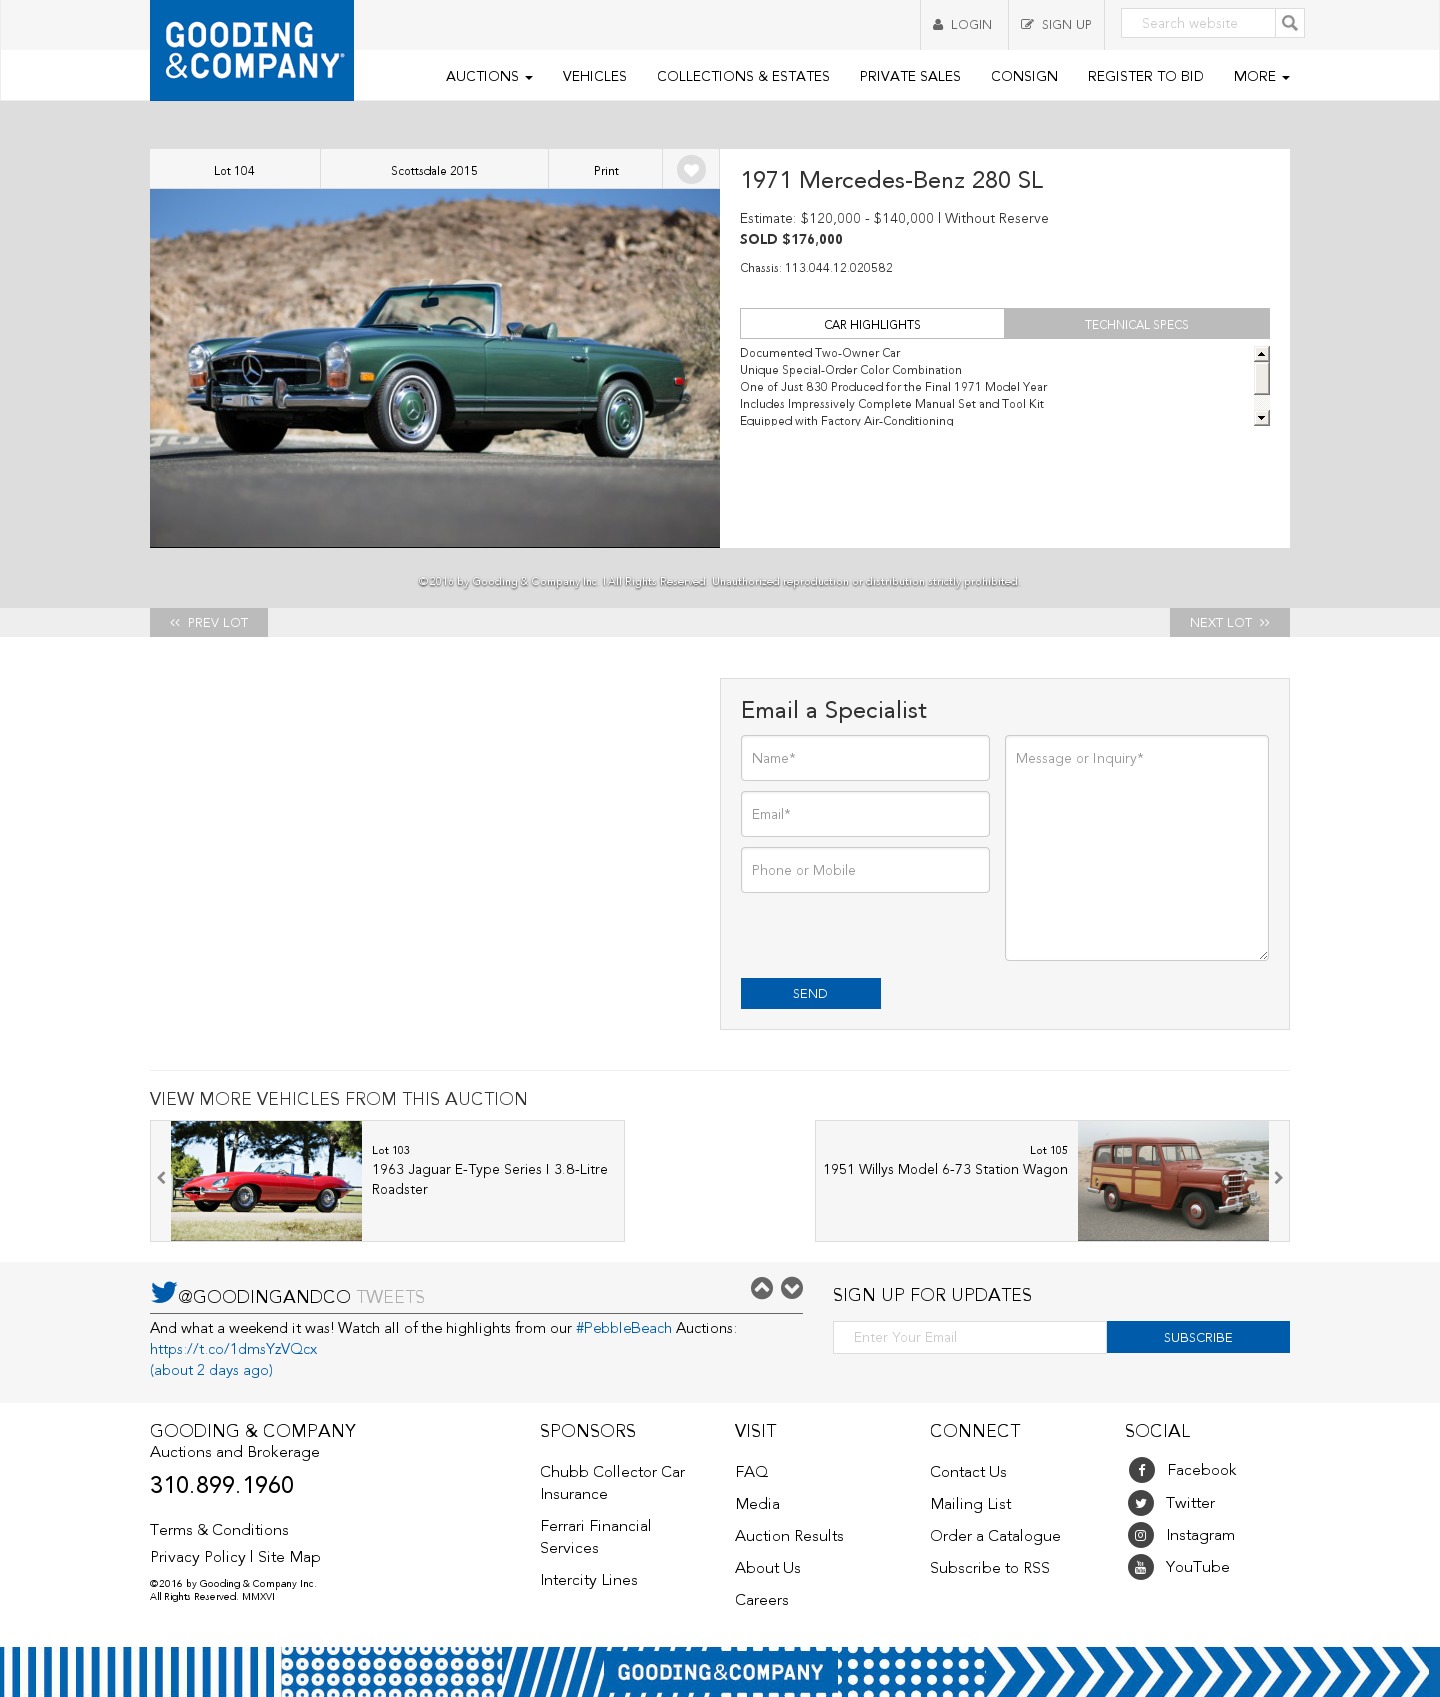Click the Message or Inquiry textarea
1440x1697 pixels.
point(1137,848)
